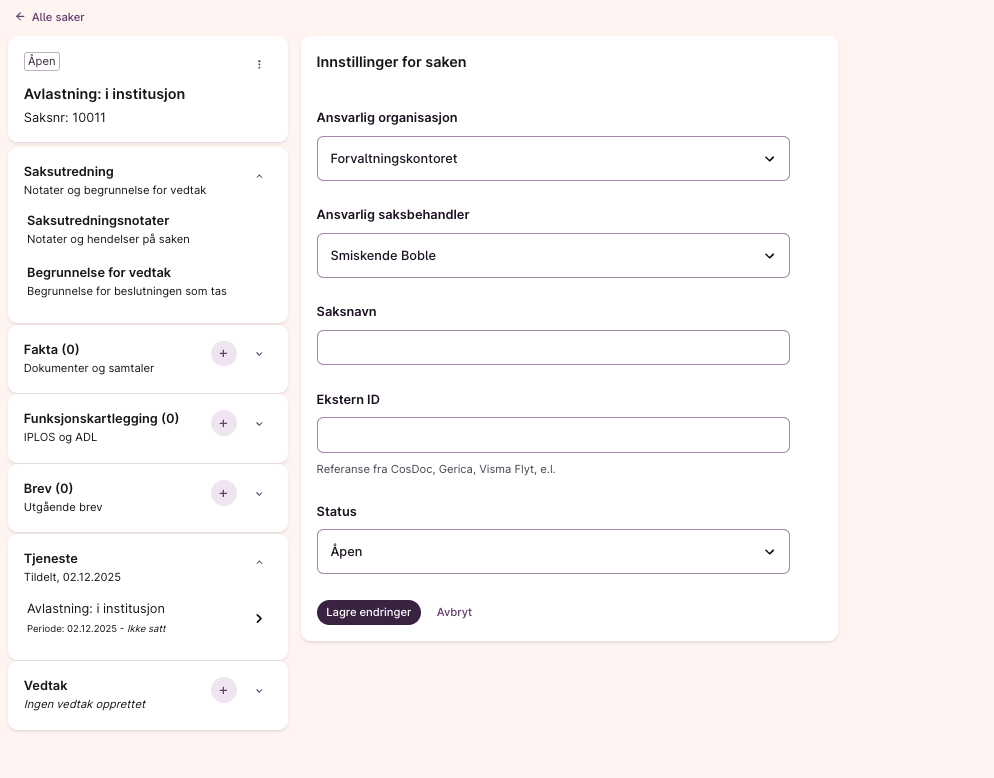Open the Status dropdown
The image size is (994, 778).
coord(553,552)
